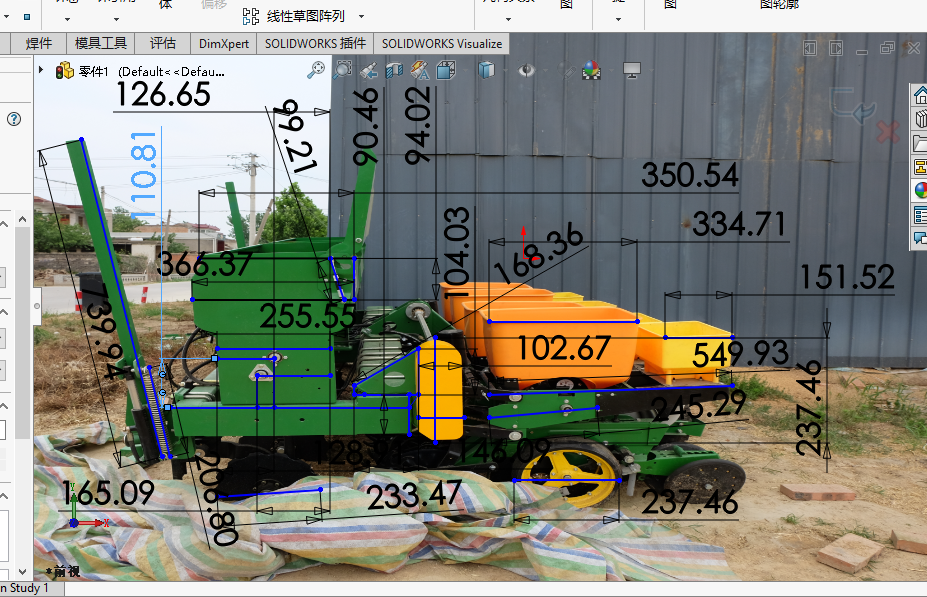
Task: Select Zoom to Area tool
Action: click(x=342, y=70)
